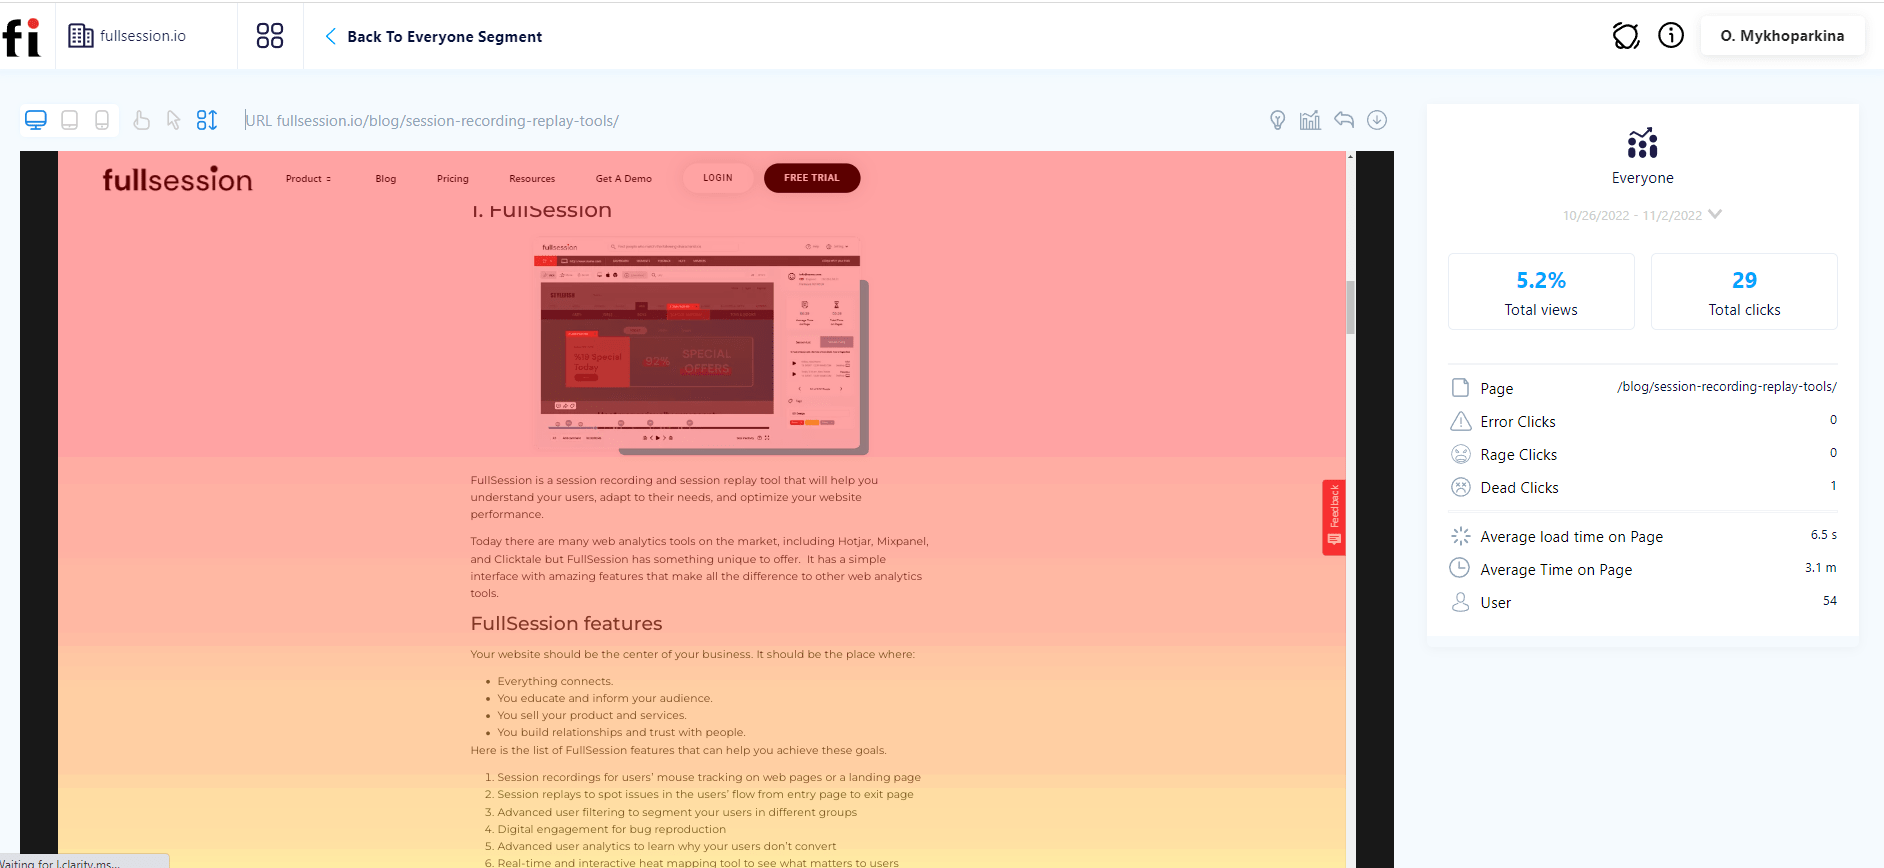Open Pricing in previewed page nav
Image resolution: width=1884 pixels, height=868 pixels.
(453, 179)
